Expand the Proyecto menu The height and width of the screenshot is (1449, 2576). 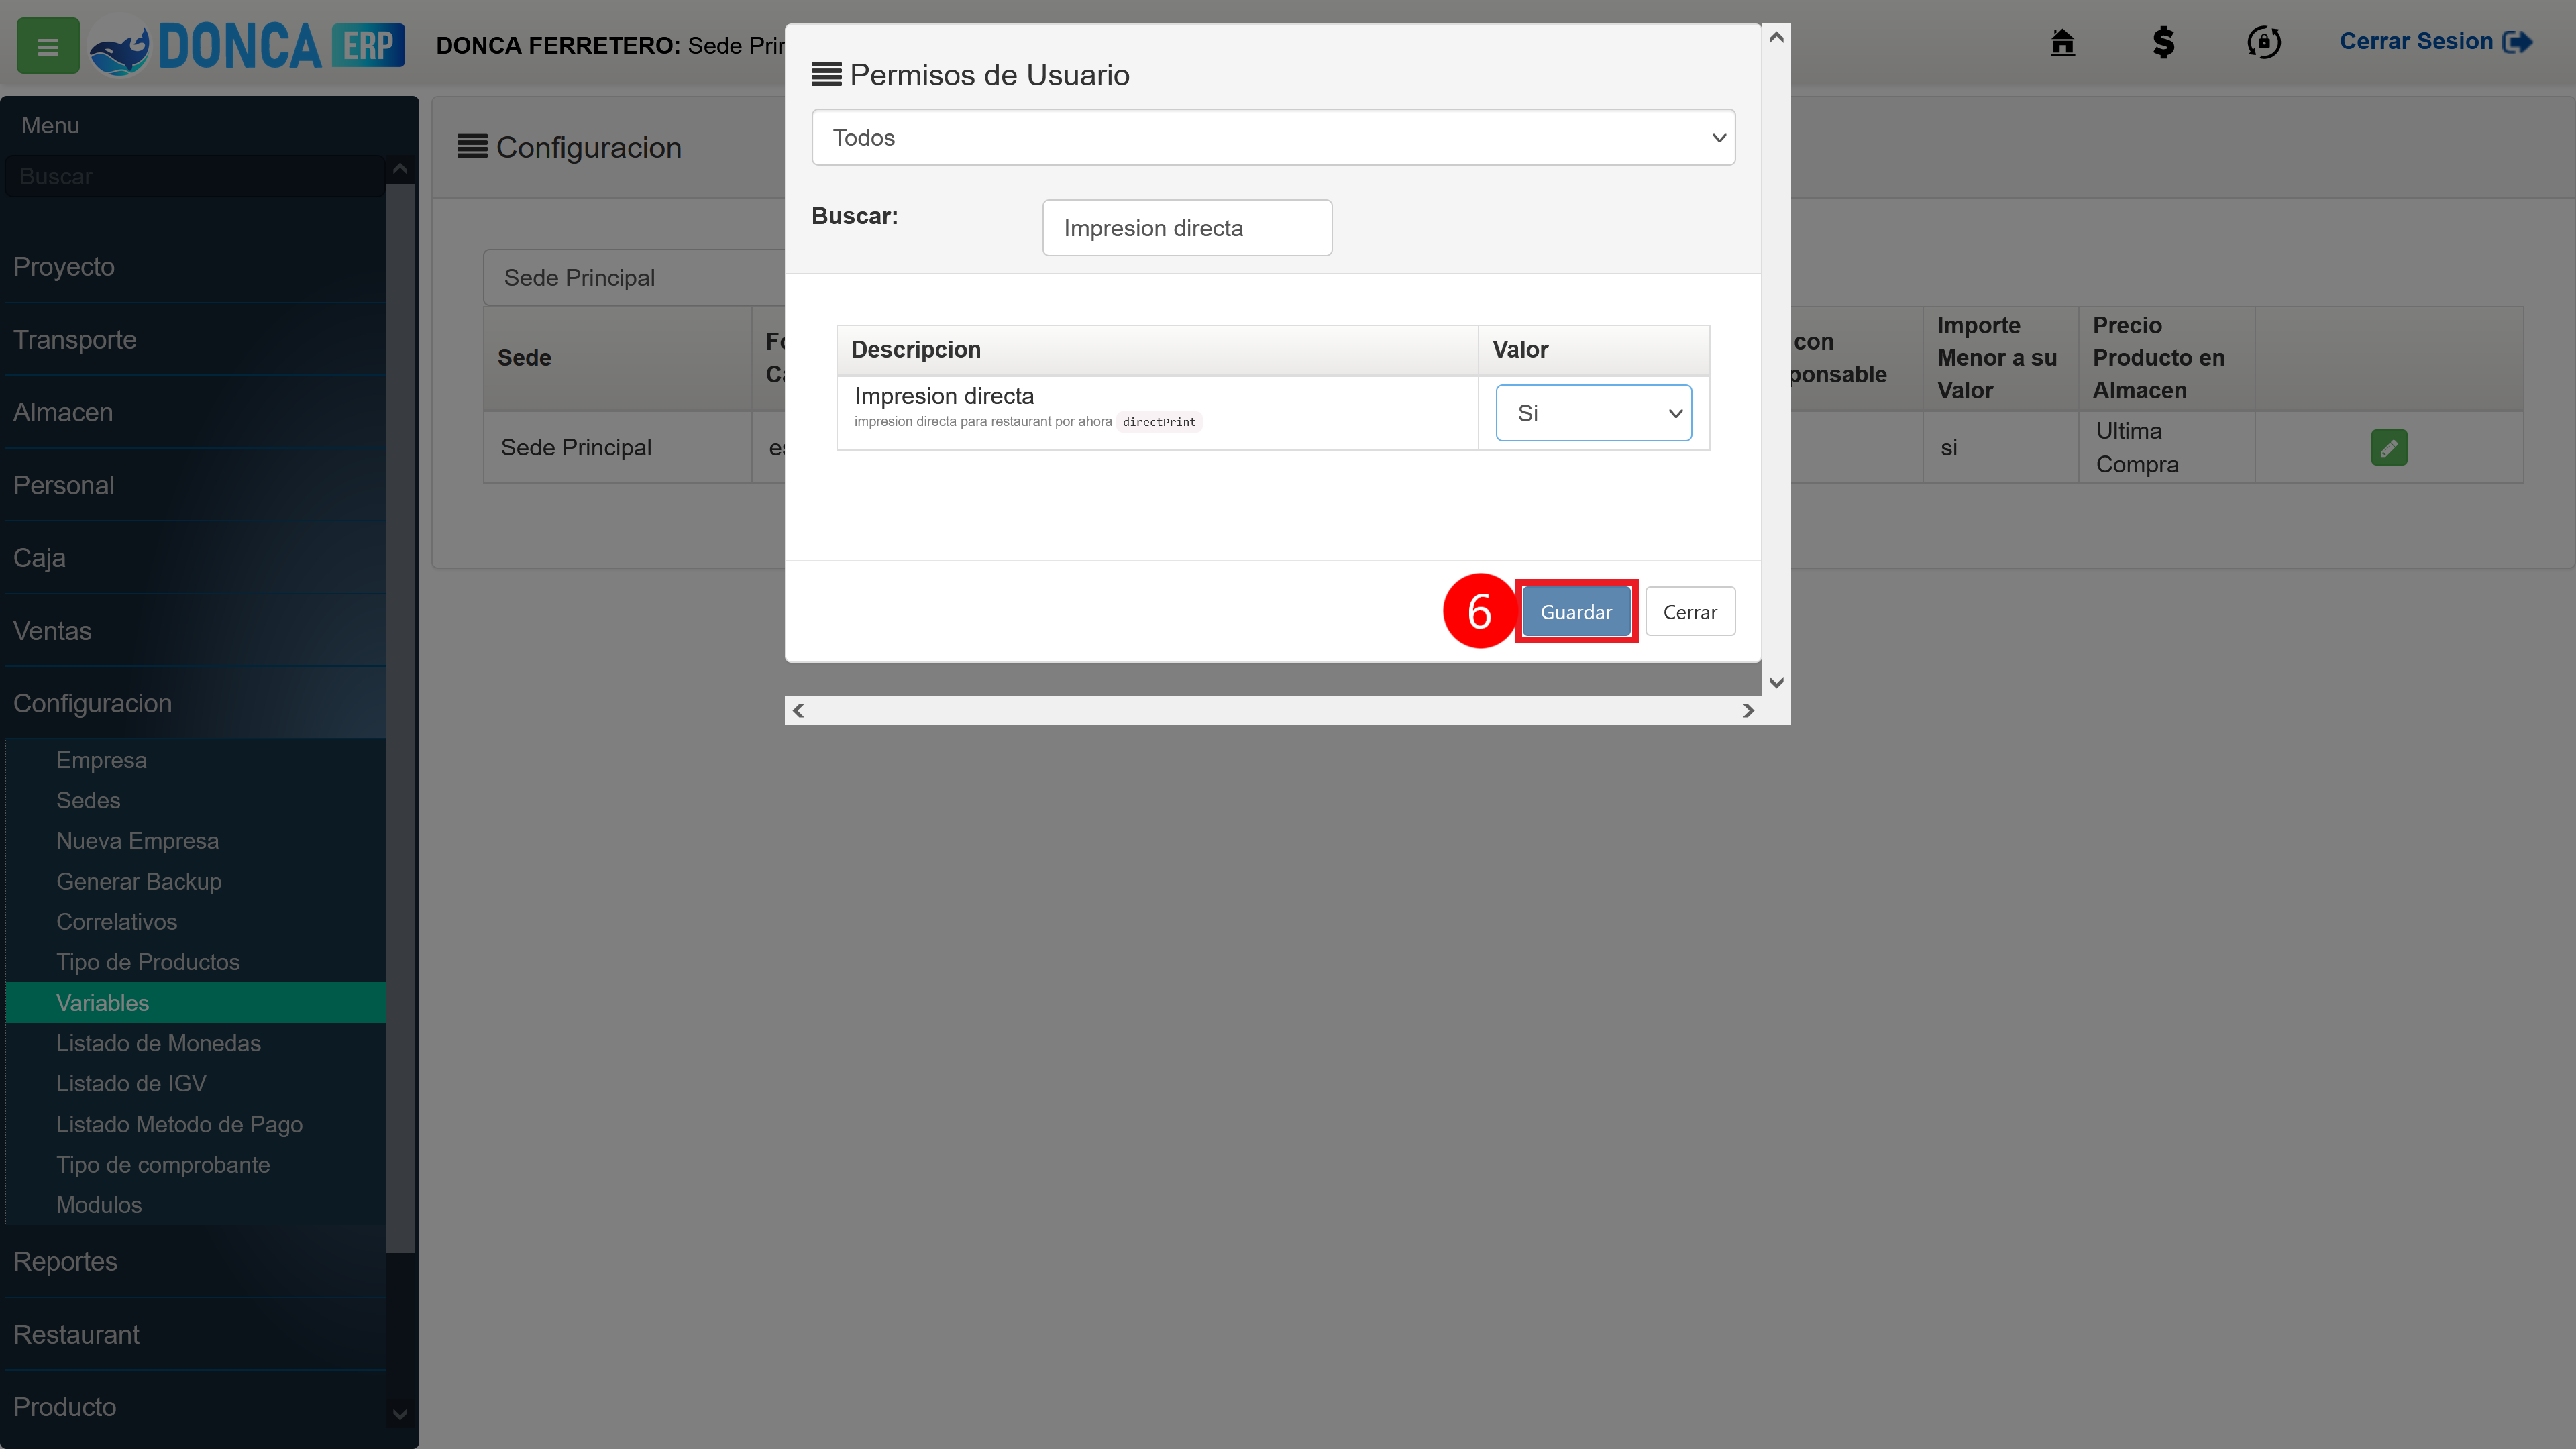[194, 267]
